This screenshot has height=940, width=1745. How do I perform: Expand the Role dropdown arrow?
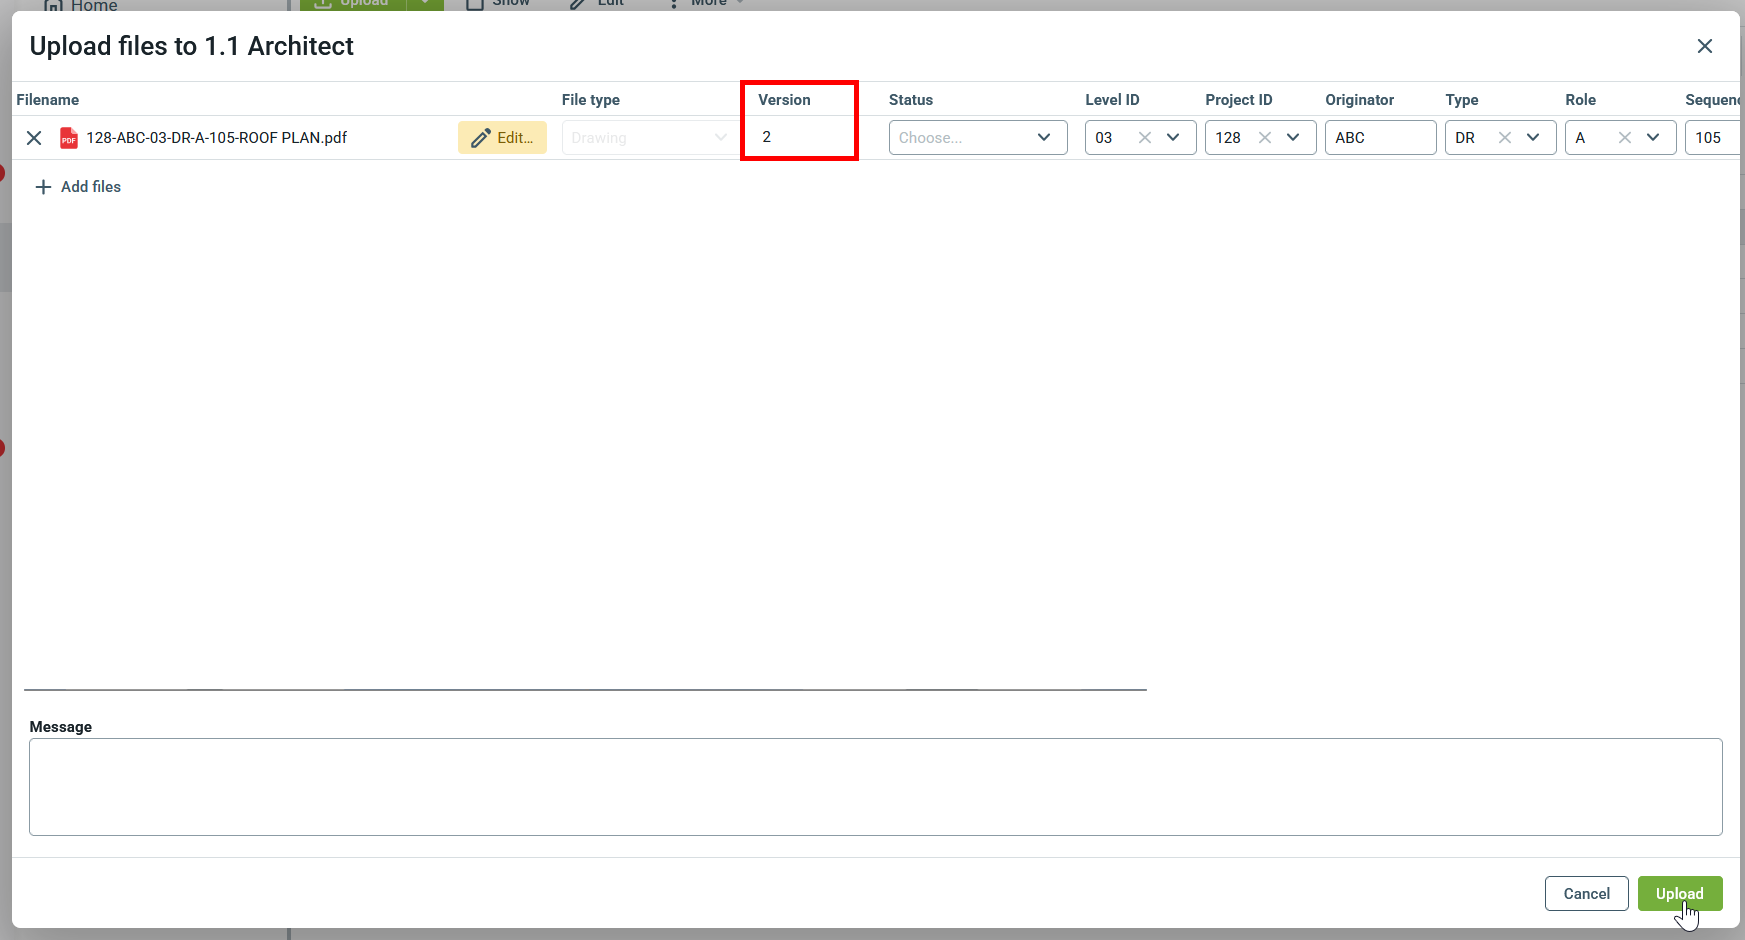pyautogui.click(x=1654, y=138)
